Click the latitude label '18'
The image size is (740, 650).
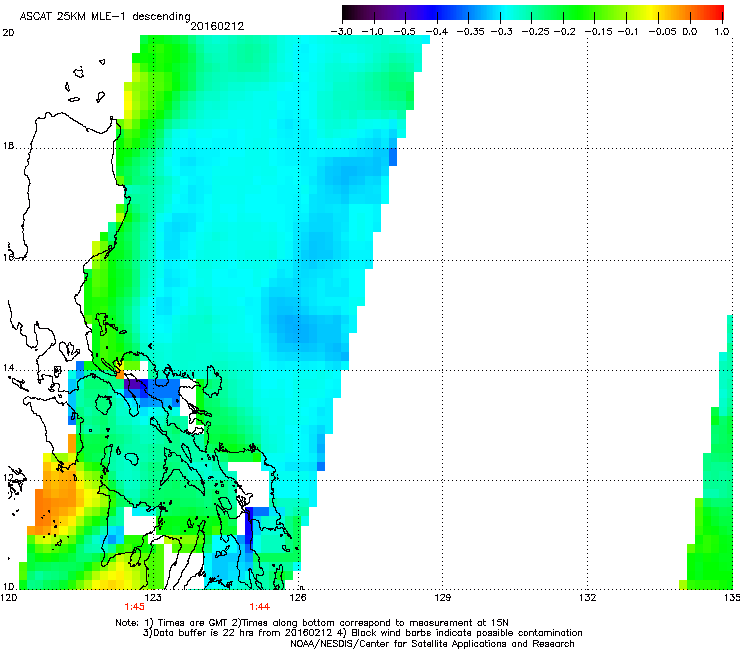pos(8,146)
